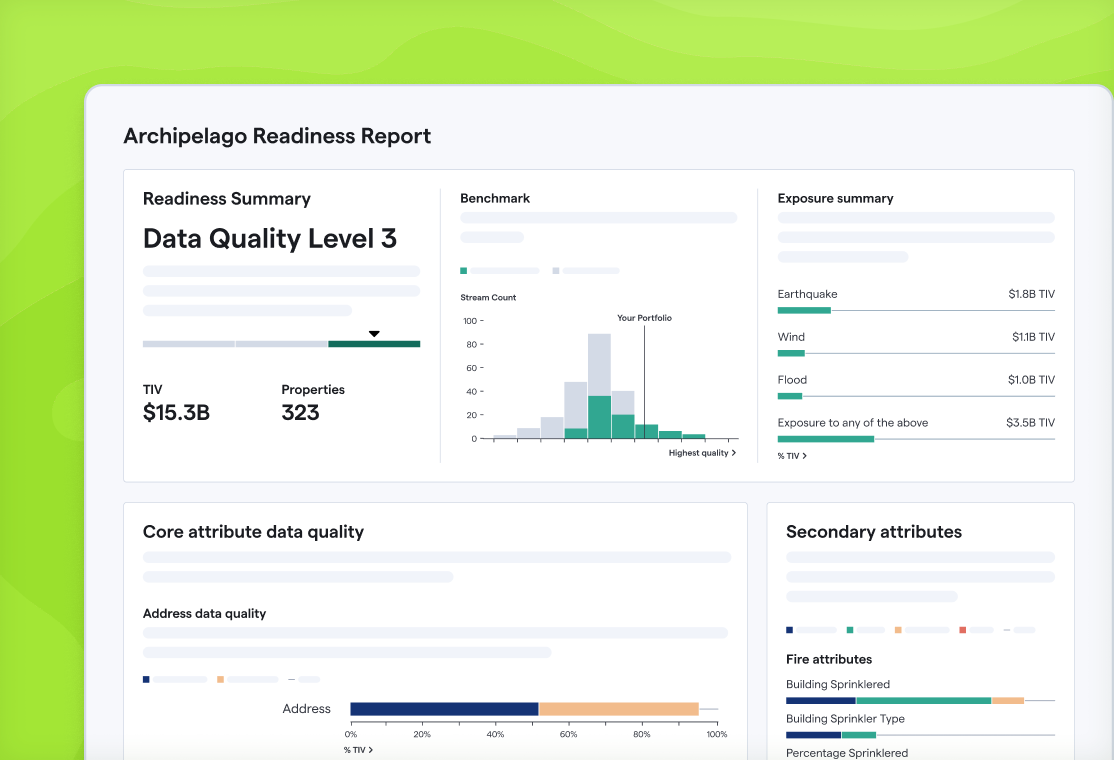Click the Your Portfolio marker label
The width and height of the screenshot is (1114, 760).
(x=644, y=318)
